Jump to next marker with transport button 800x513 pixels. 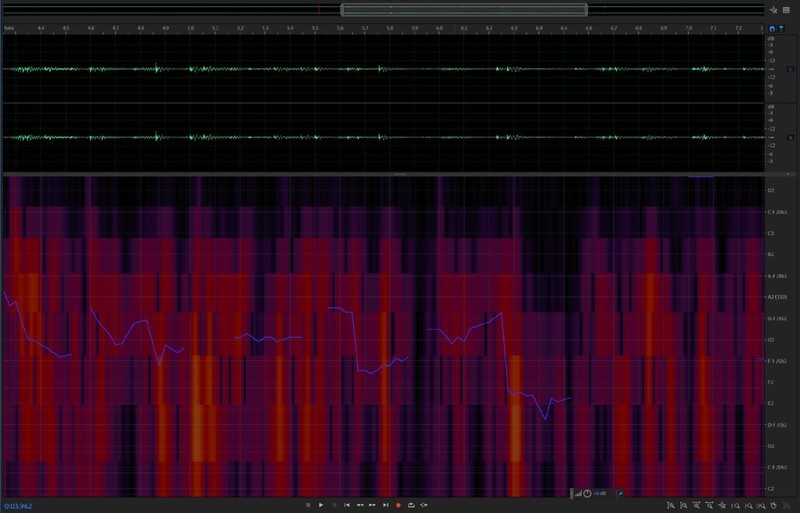tap(385, 505)
